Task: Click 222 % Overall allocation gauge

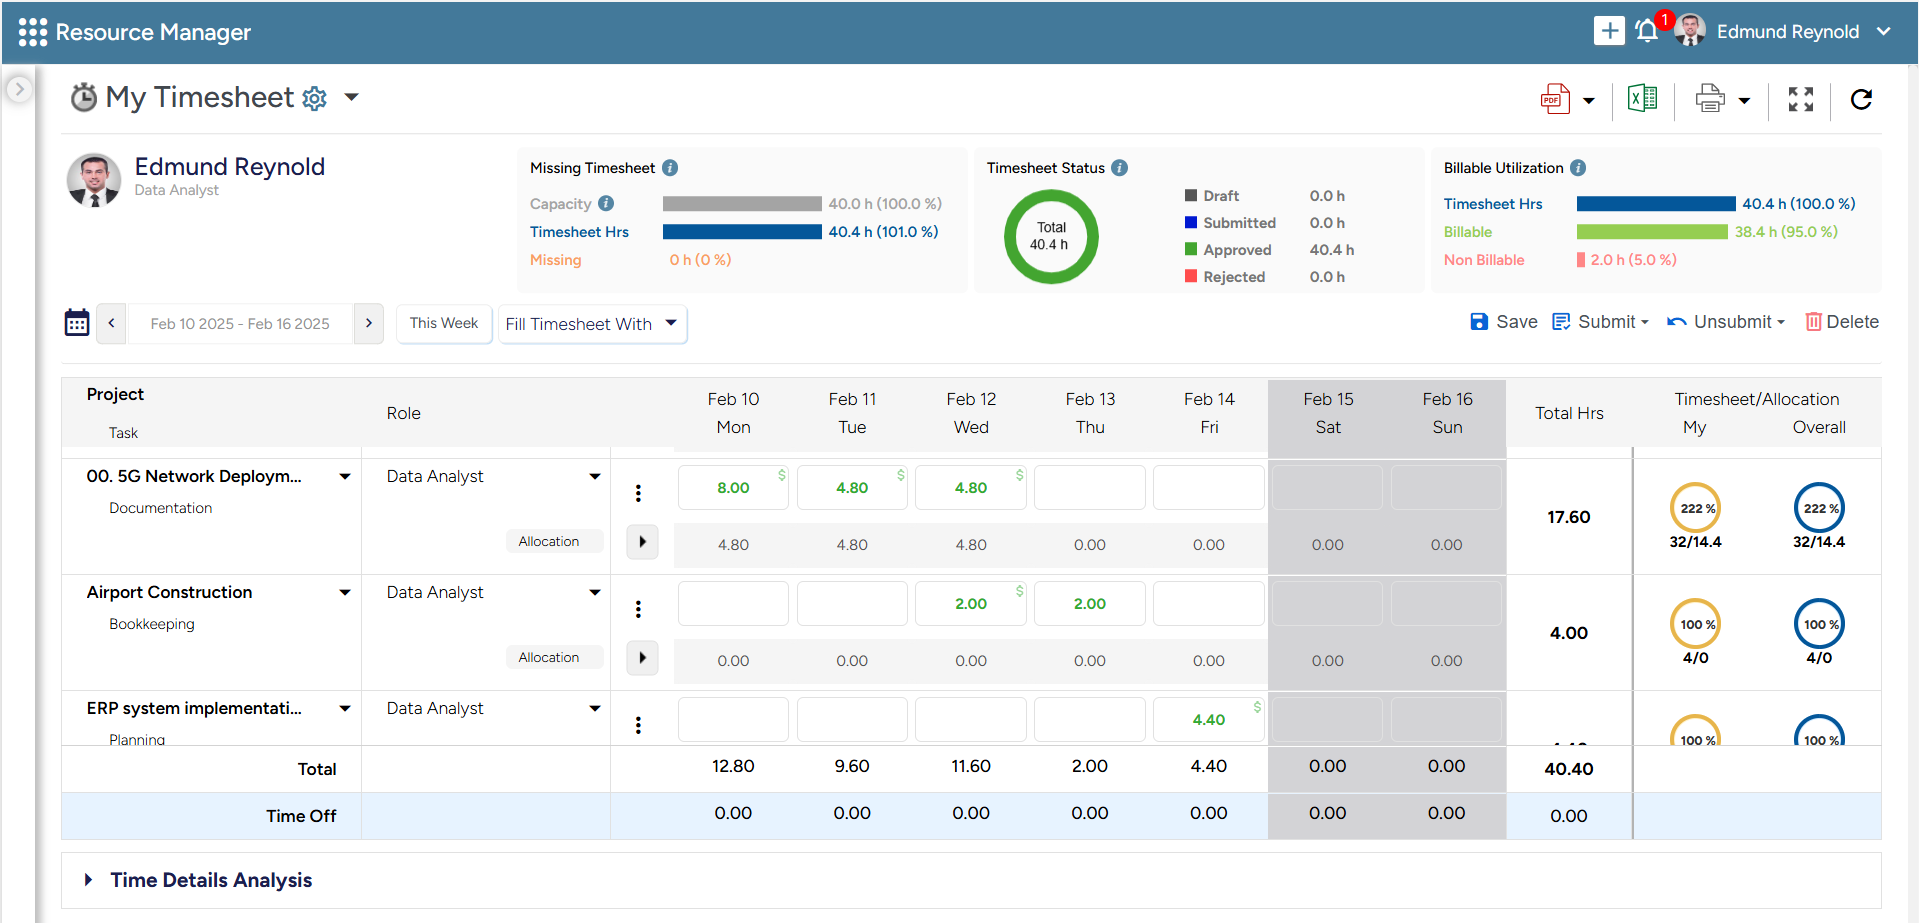Action: (1819, 508)
